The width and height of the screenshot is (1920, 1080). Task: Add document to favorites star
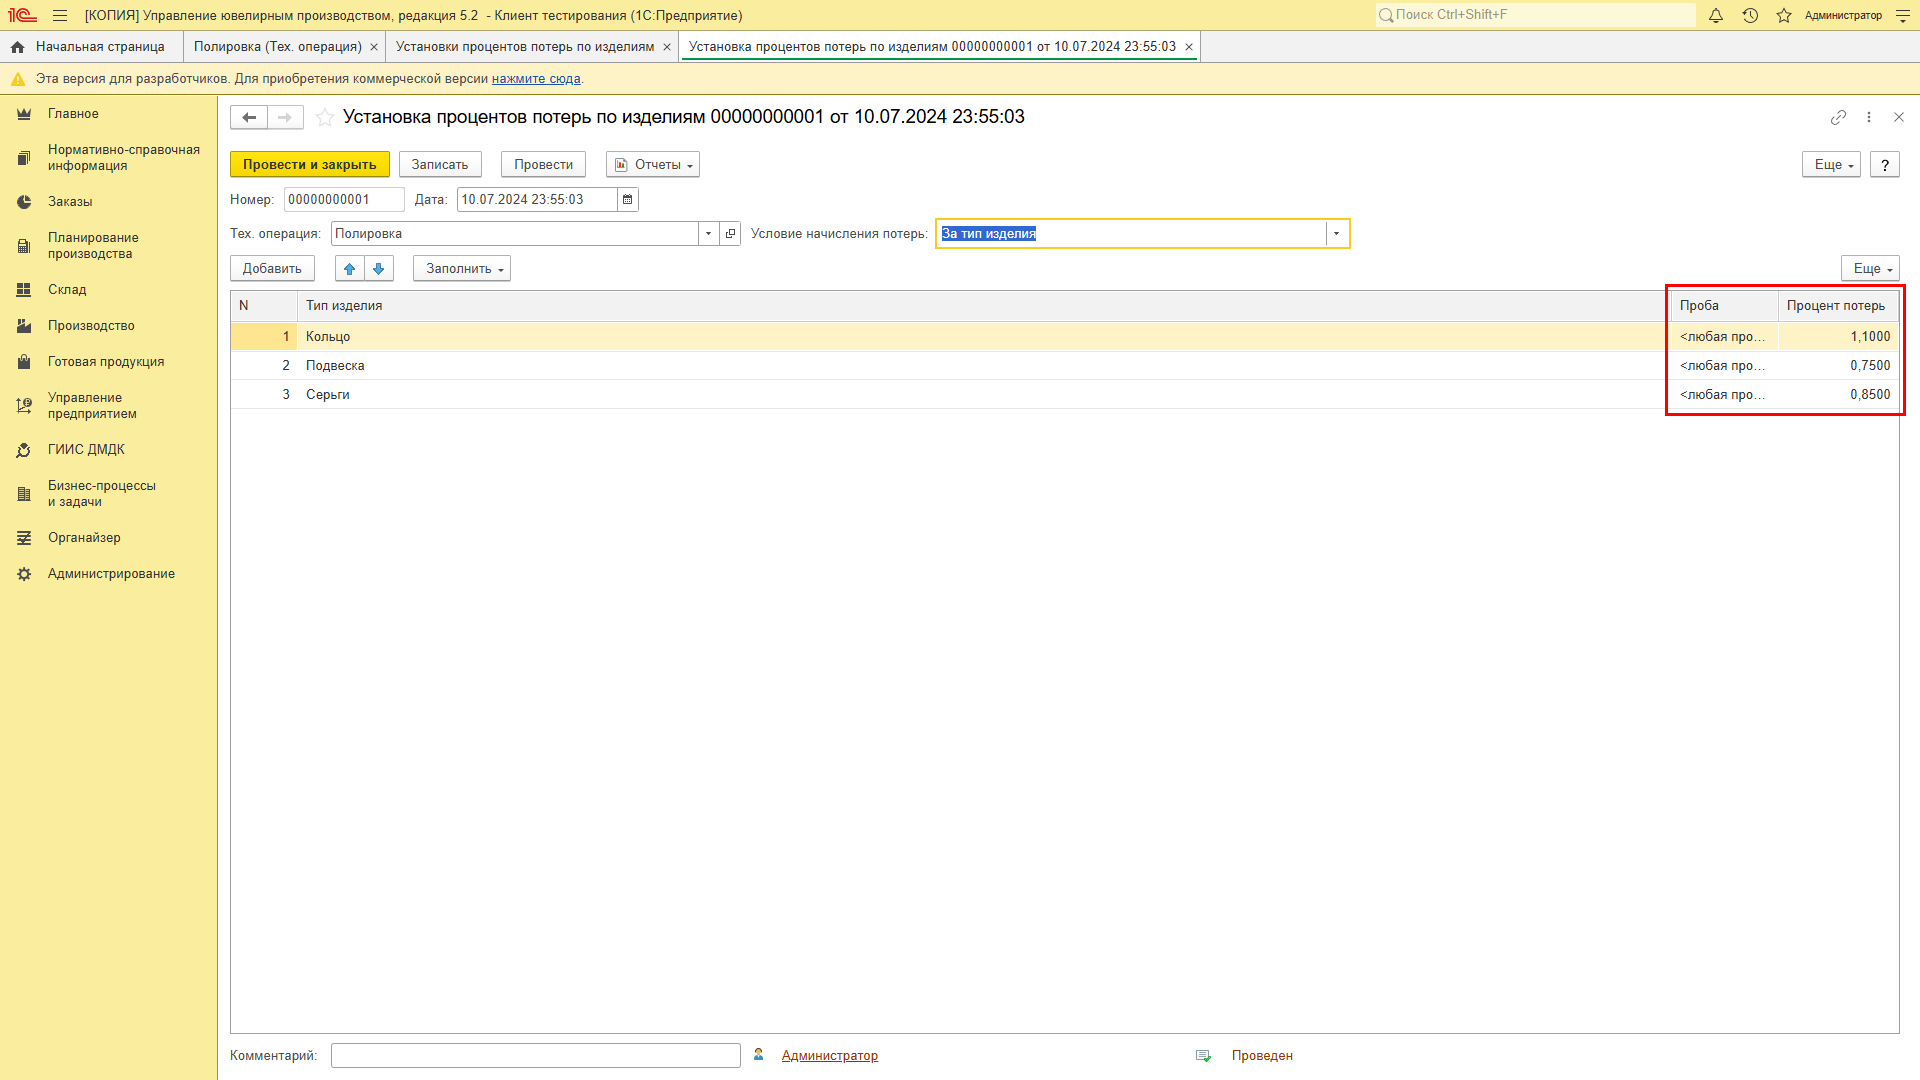click(325, 117)
